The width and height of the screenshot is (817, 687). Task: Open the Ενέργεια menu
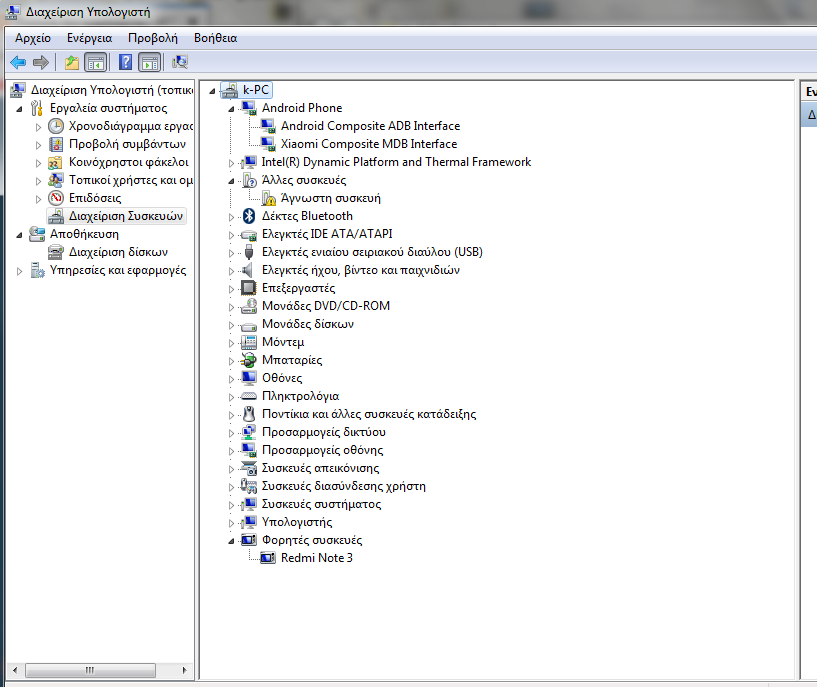coord(89,38)
